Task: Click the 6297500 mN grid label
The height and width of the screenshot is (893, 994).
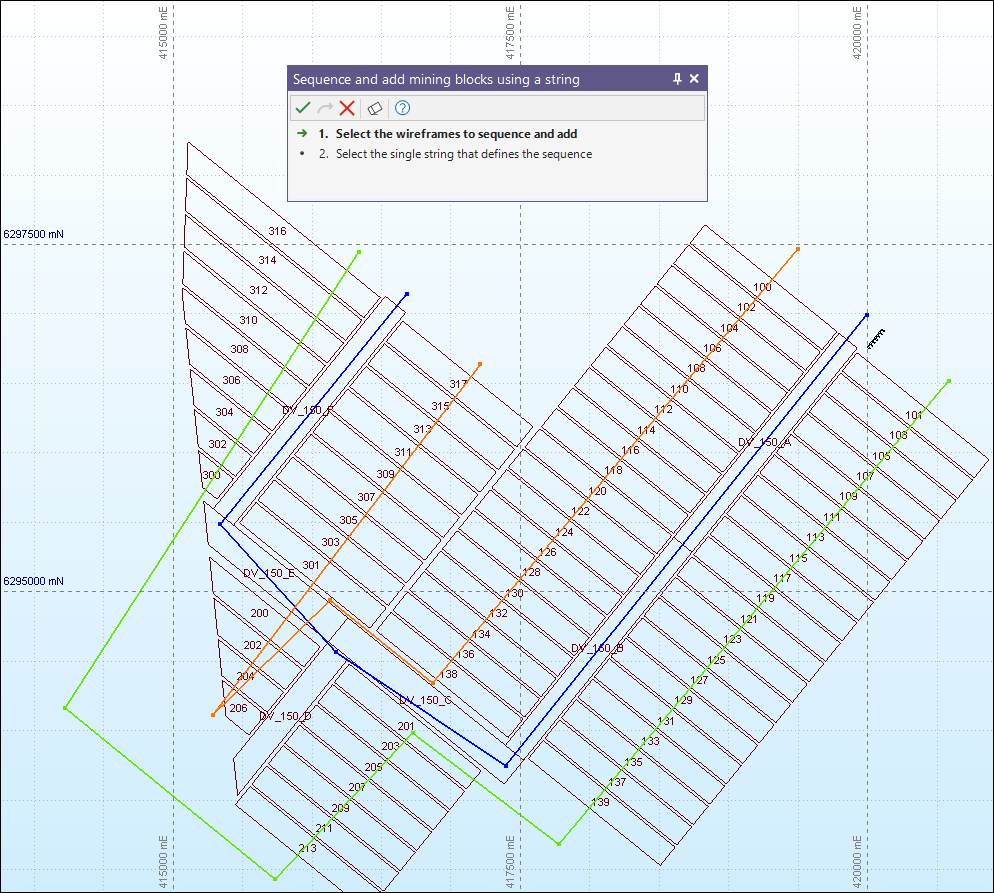Action: pos(34,234)
